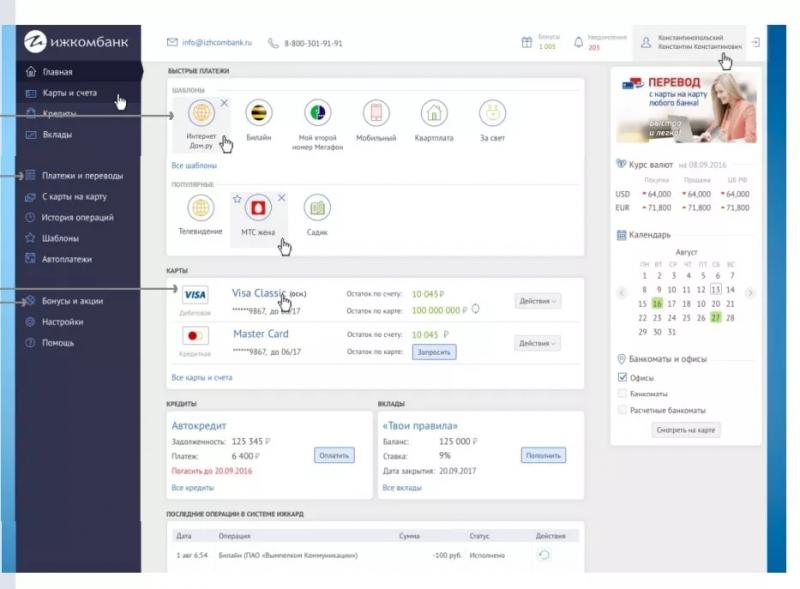Image resolution: width=800 pixels, height=589 pixels.
Task: Go to next month in calendar
Action: tap(750, 293)
